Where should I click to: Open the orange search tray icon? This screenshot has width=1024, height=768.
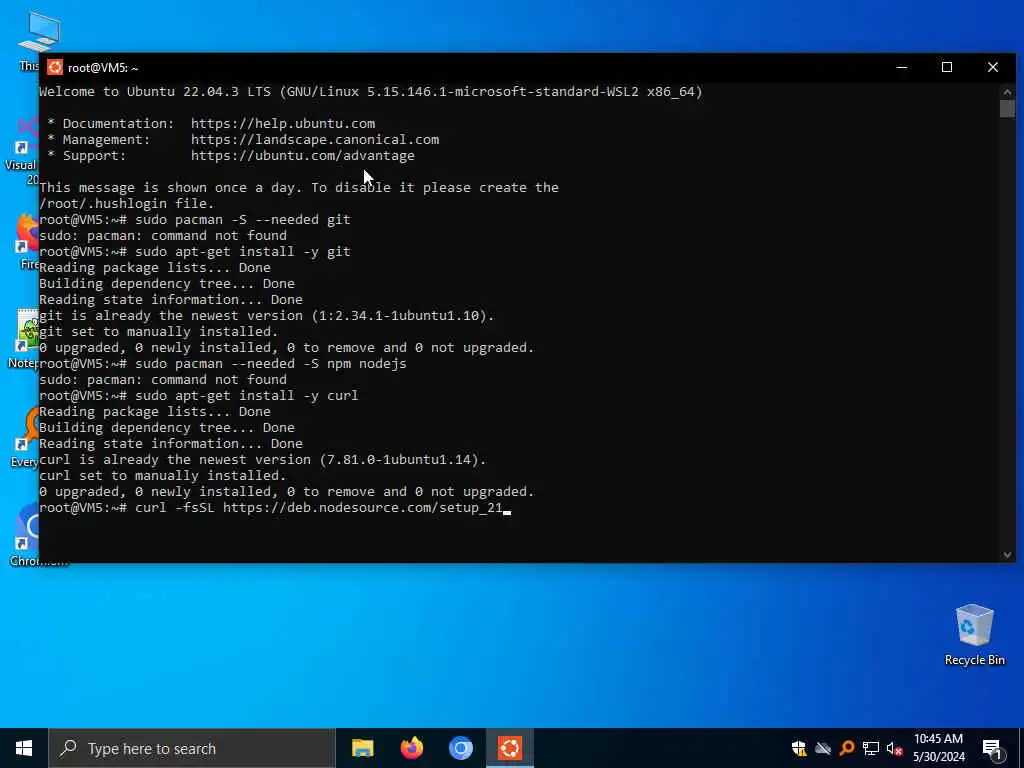pos(847,748)
